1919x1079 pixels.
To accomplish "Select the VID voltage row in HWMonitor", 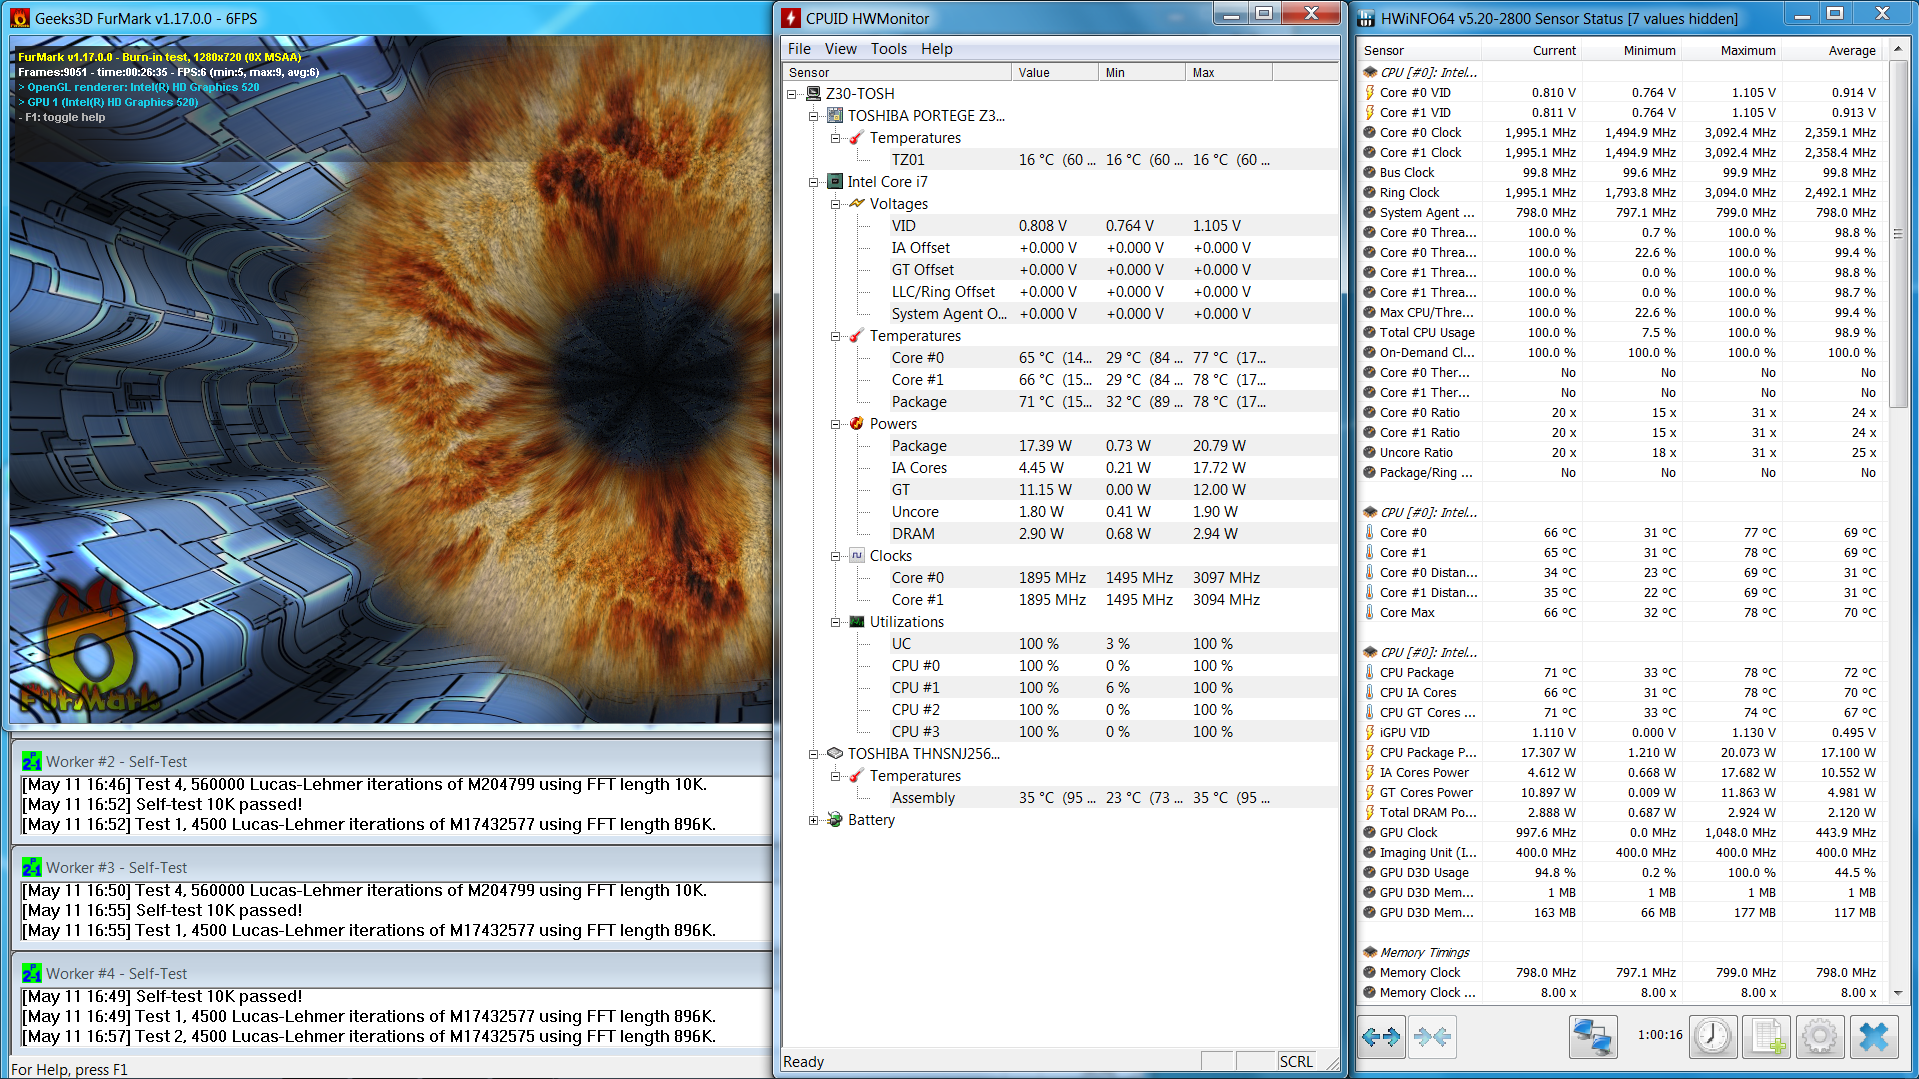I will 1062,226.
